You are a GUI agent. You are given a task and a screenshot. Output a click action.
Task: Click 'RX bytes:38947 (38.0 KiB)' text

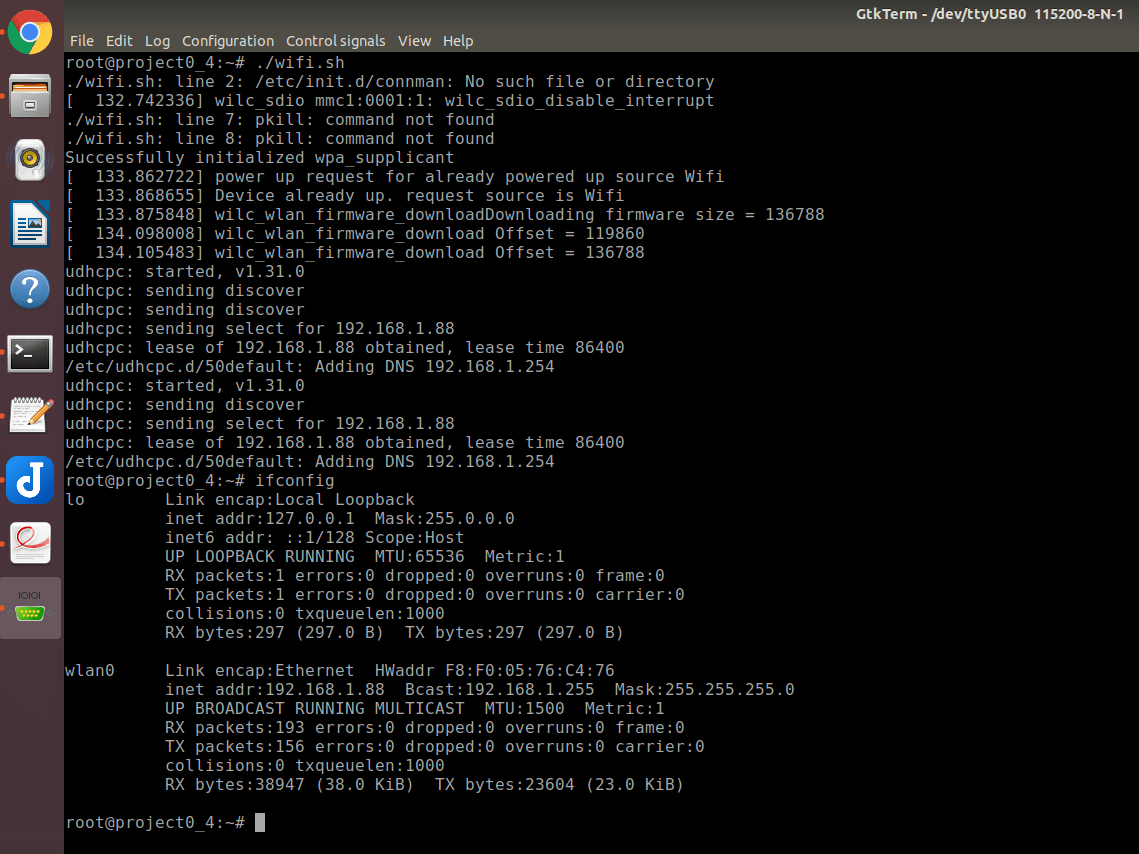click(289, 784)
